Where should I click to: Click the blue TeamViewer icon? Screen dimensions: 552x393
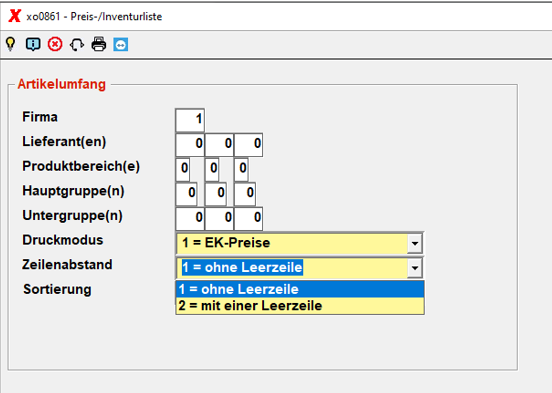coord(120,45)
